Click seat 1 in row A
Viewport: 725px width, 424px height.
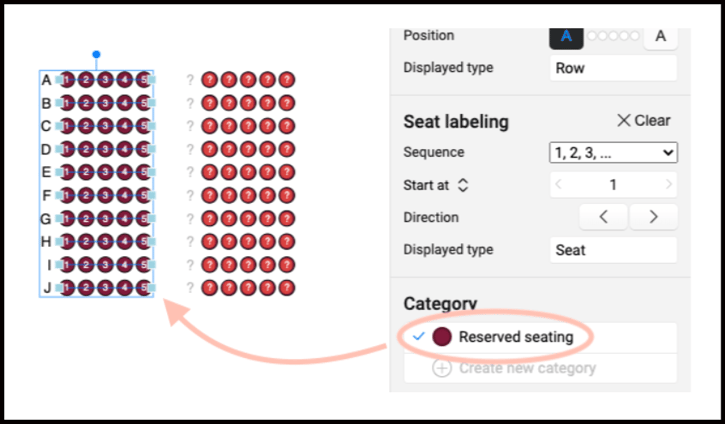[68, 79]
